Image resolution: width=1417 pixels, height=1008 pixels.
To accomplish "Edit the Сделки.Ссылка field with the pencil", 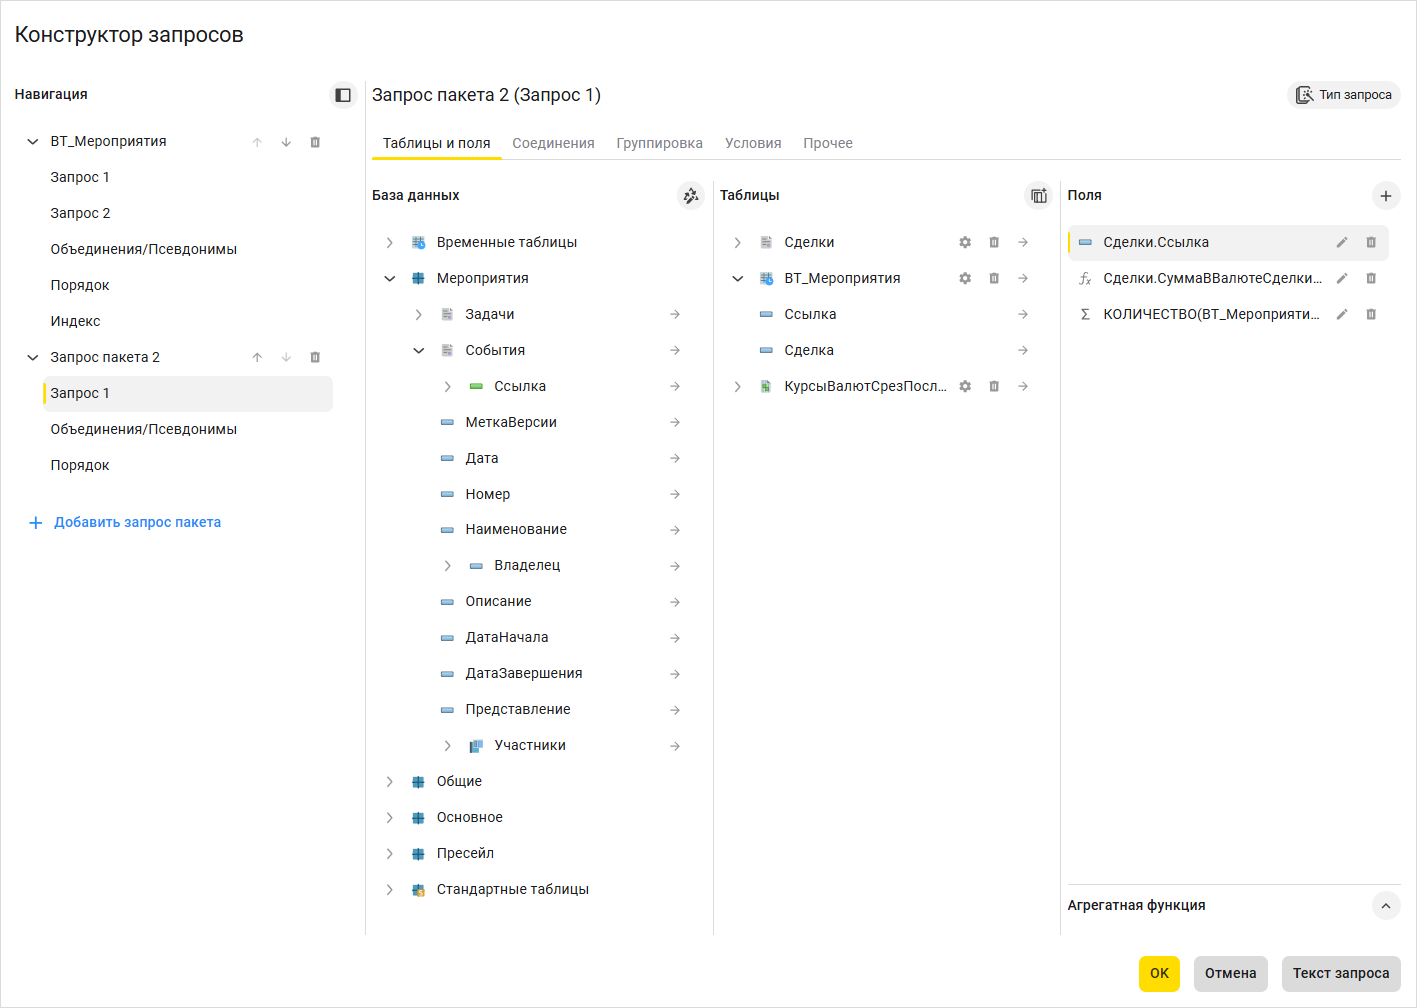I will [1342, 243].
